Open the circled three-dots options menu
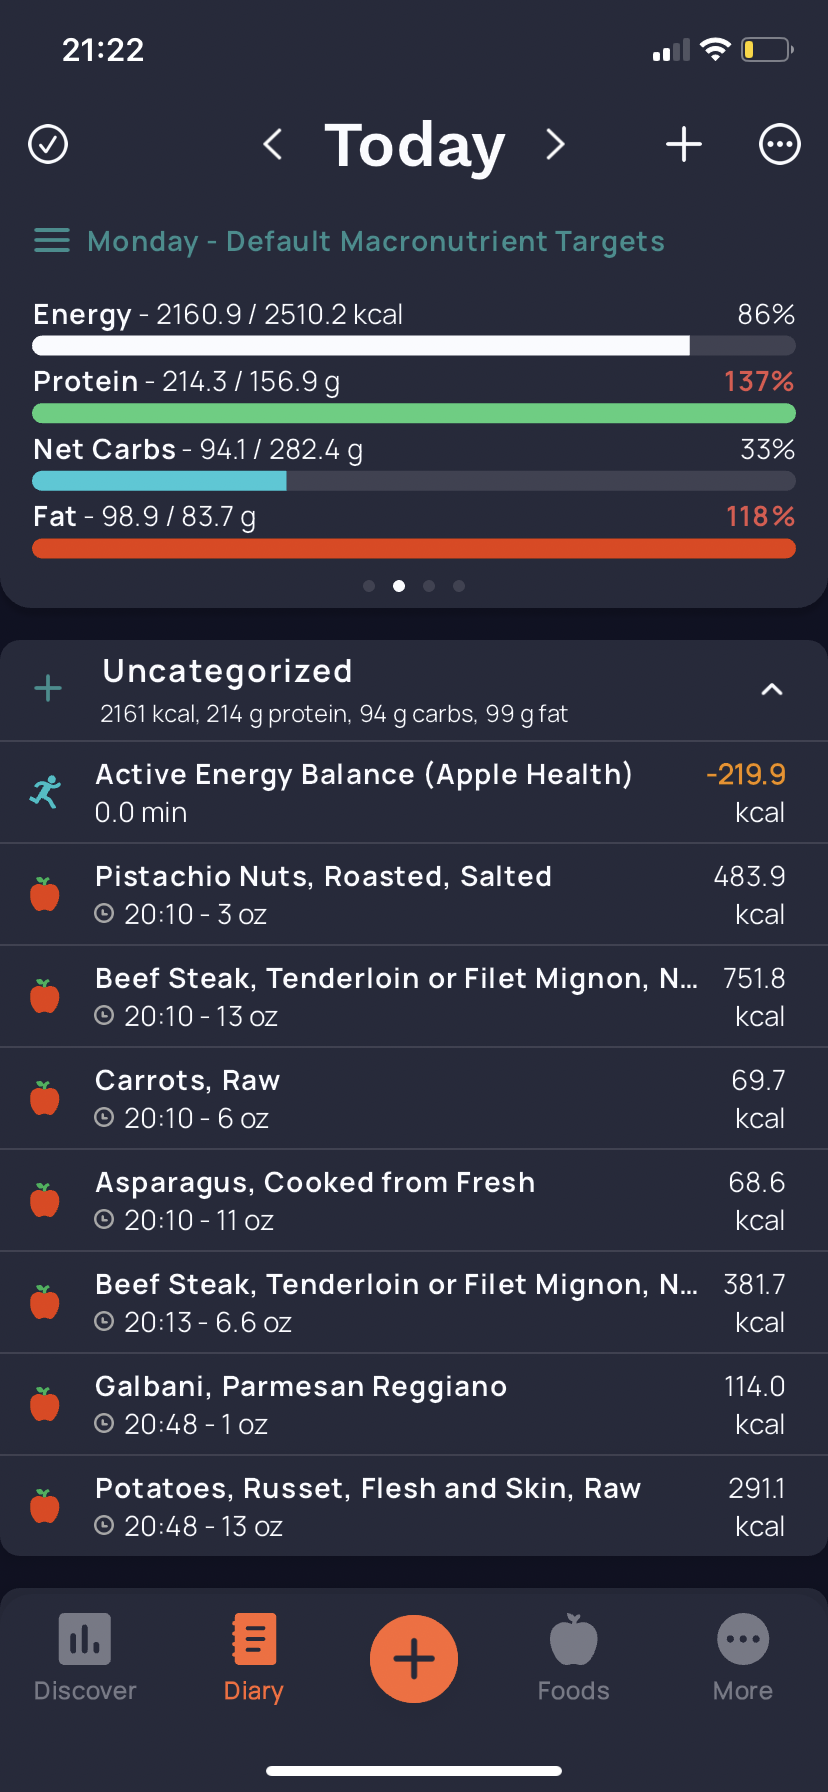828x1792 pixels. [x=780, y=144]
